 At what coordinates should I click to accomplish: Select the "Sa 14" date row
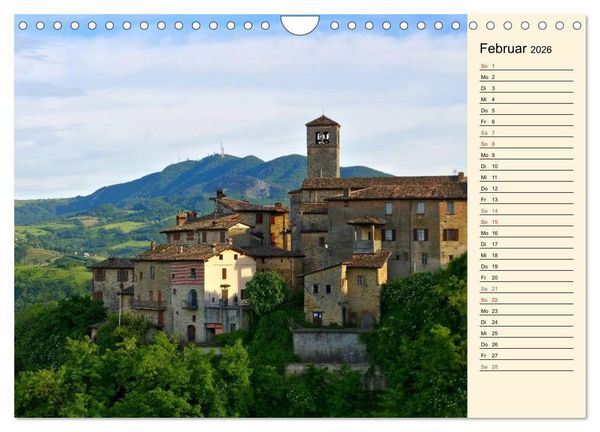pyautogui.click(x=527, y=210)
